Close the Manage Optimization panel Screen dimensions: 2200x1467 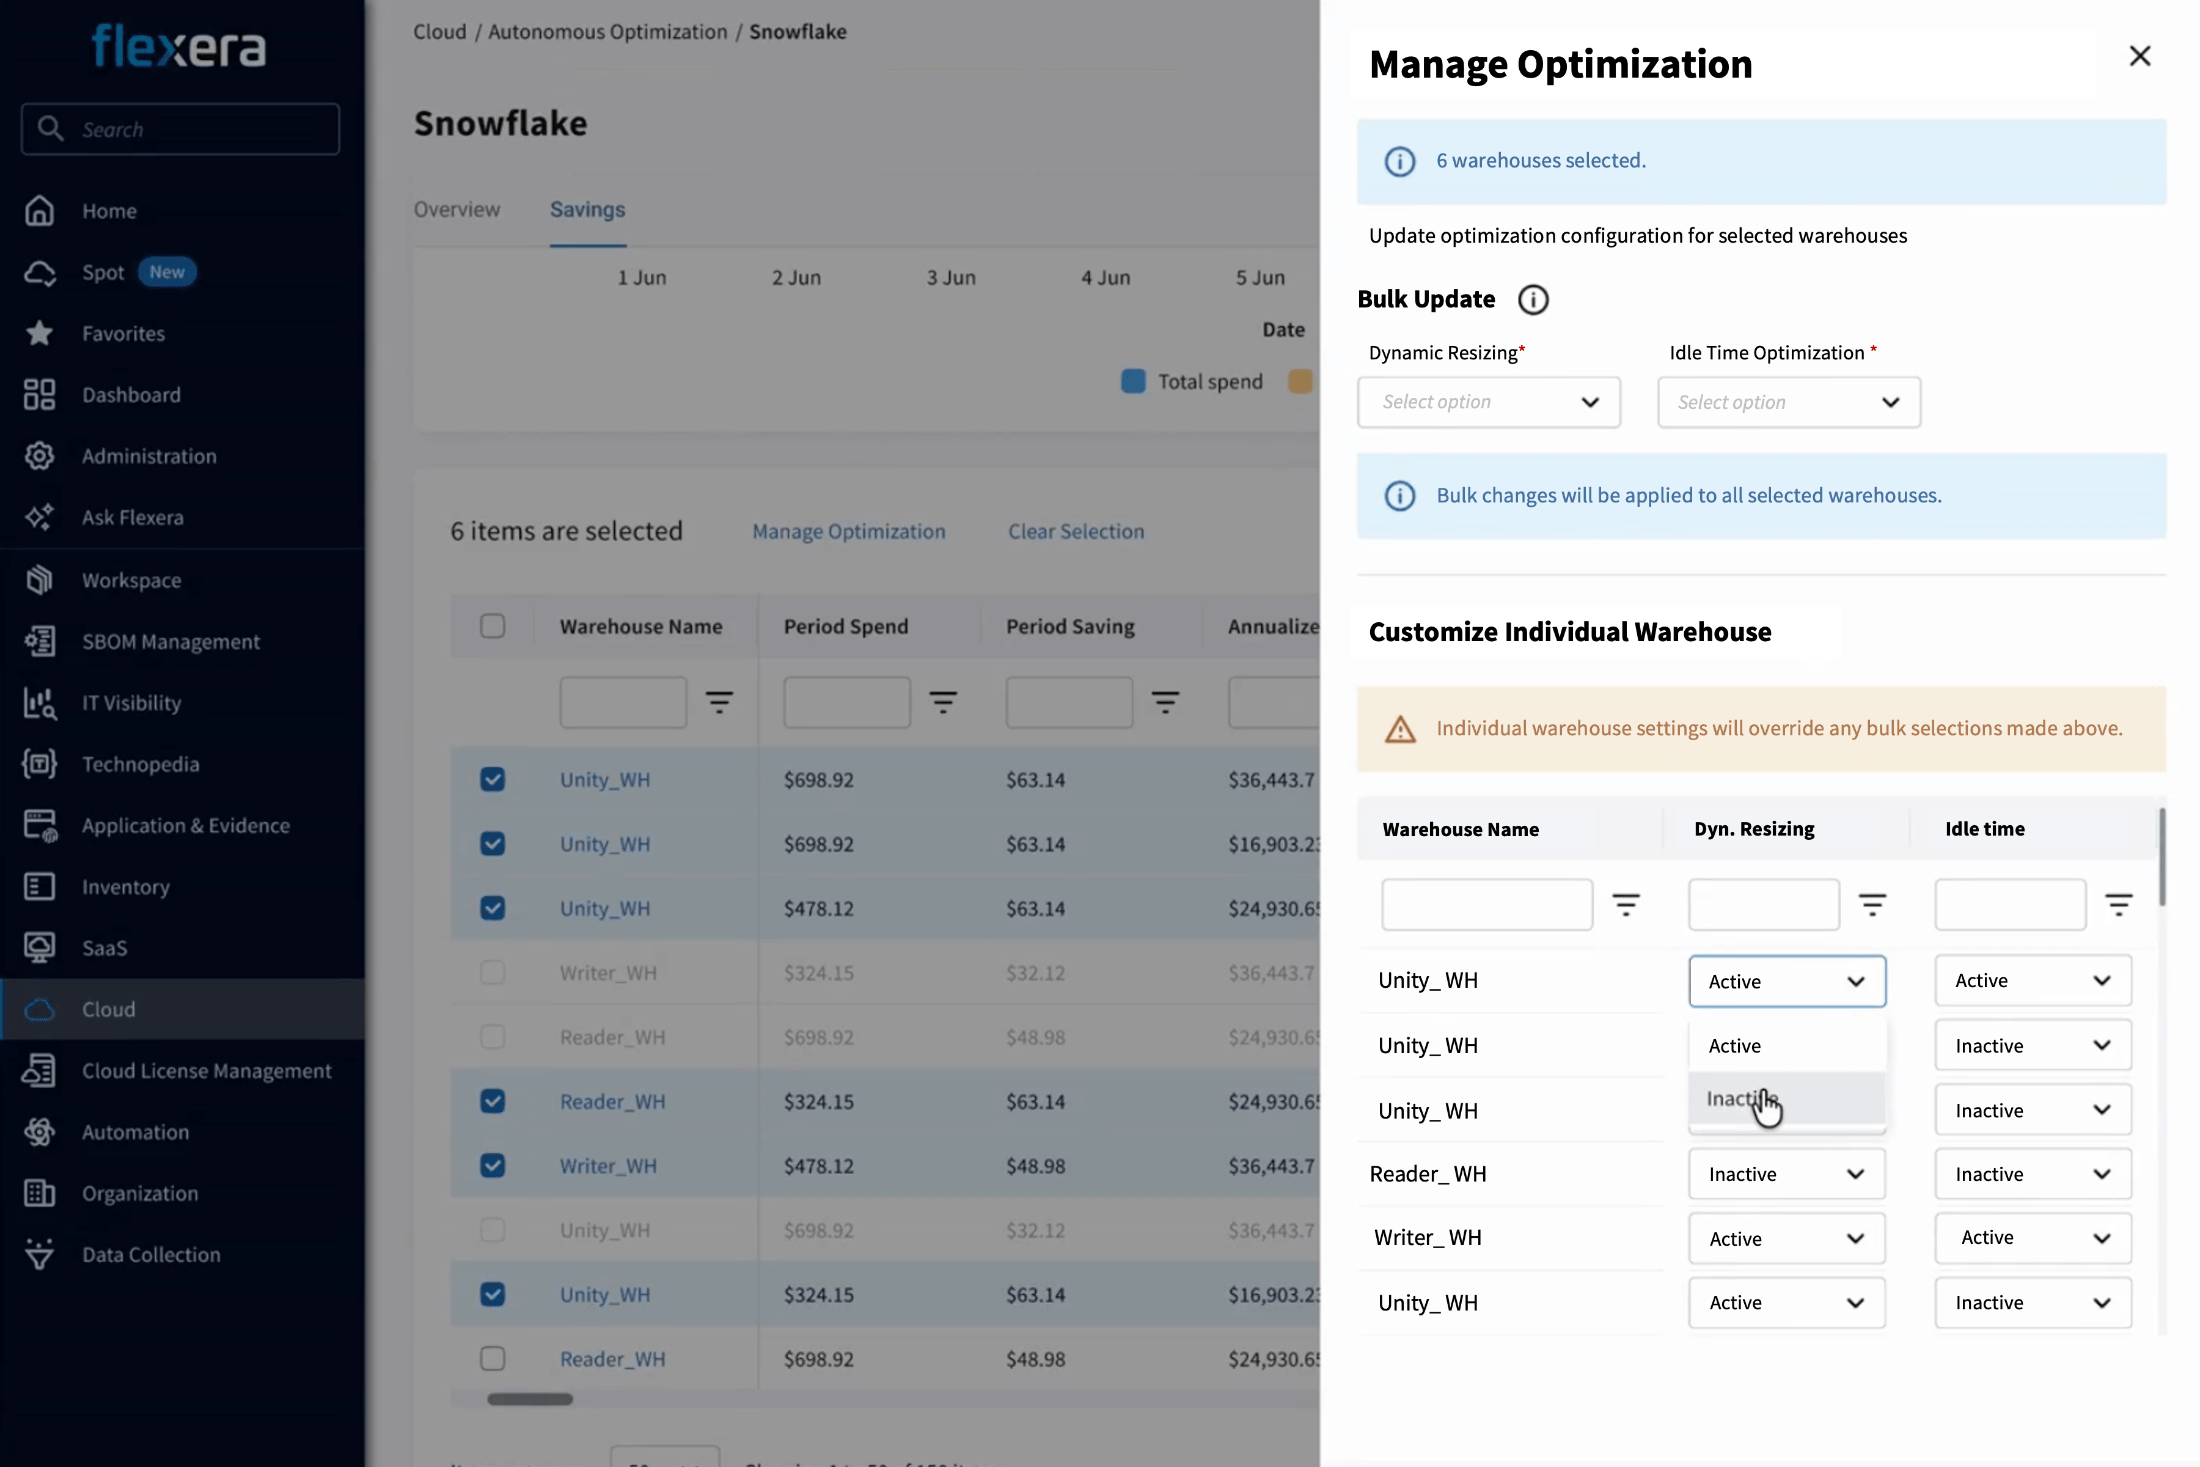click(x=2140, y=56)
